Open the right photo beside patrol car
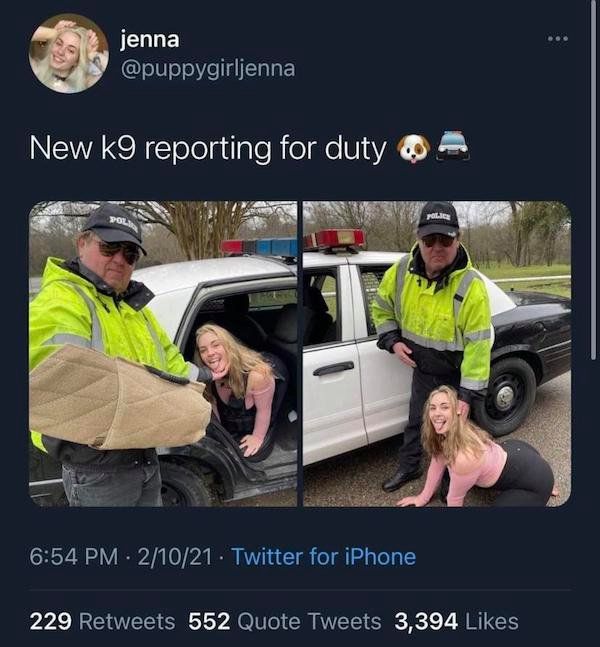 point(437,354)
